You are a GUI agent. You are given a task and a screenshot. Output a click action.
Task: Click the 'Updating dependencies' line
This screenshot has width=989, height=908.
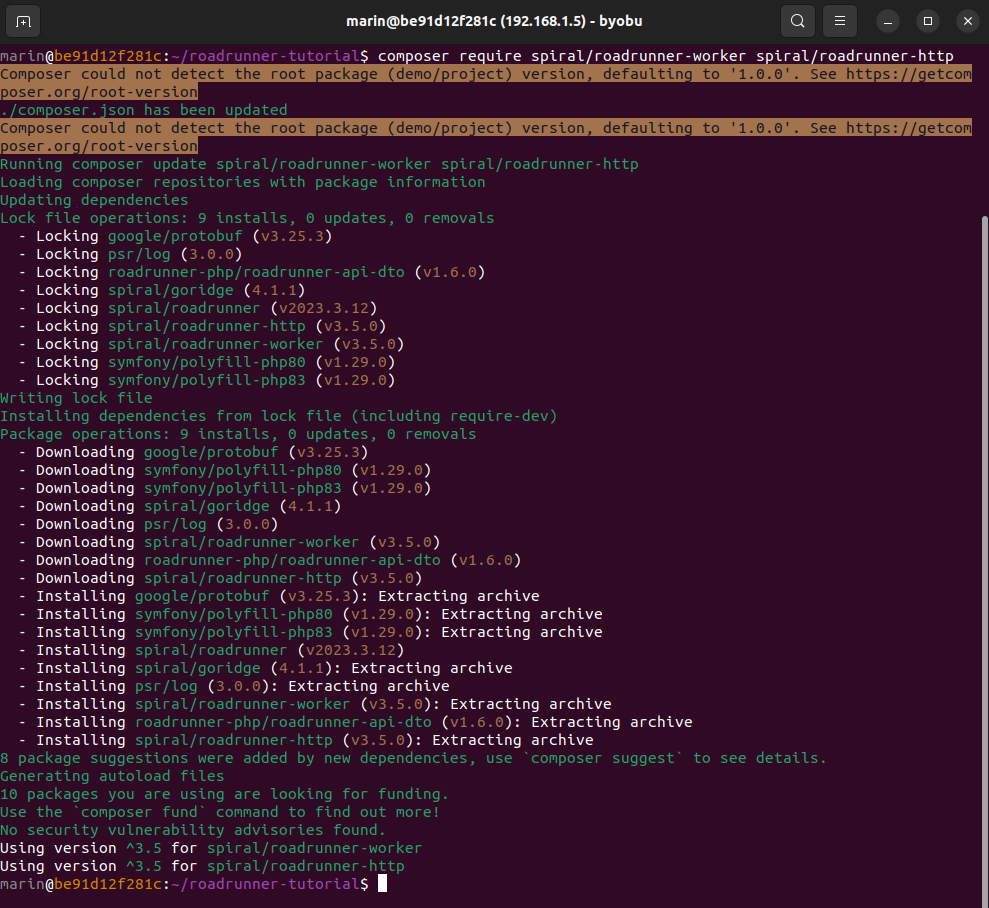(94, 201)
